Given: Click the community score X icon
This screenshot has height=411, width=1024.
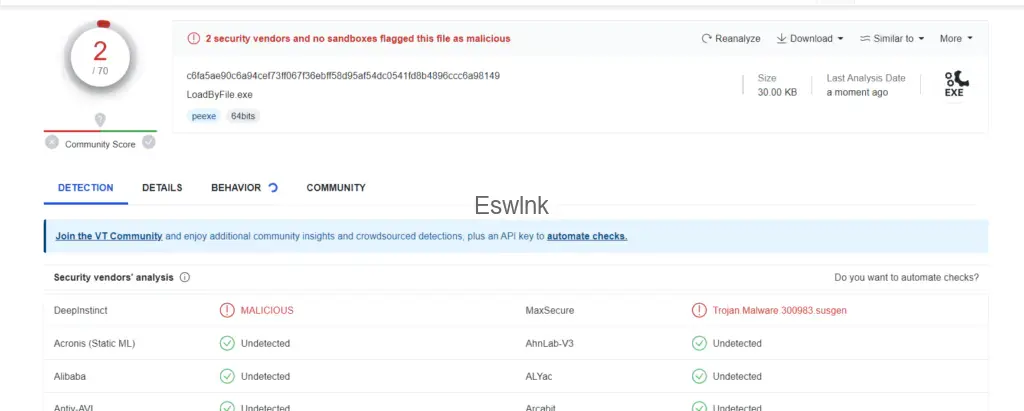Looking at the screenshot, I should [x=52, y=143].
